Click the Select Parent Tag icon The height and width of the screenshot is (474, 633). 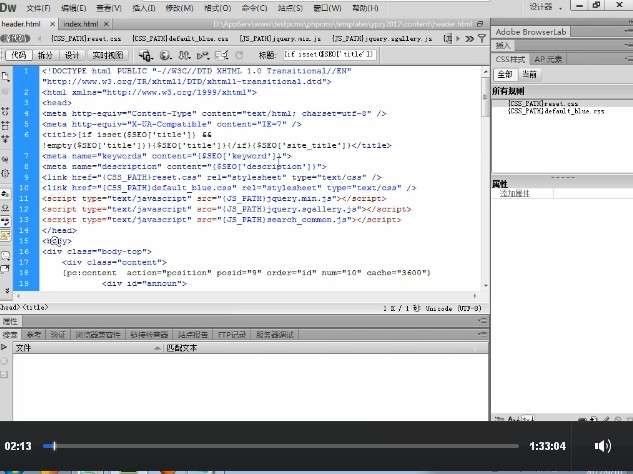point(7,152)
